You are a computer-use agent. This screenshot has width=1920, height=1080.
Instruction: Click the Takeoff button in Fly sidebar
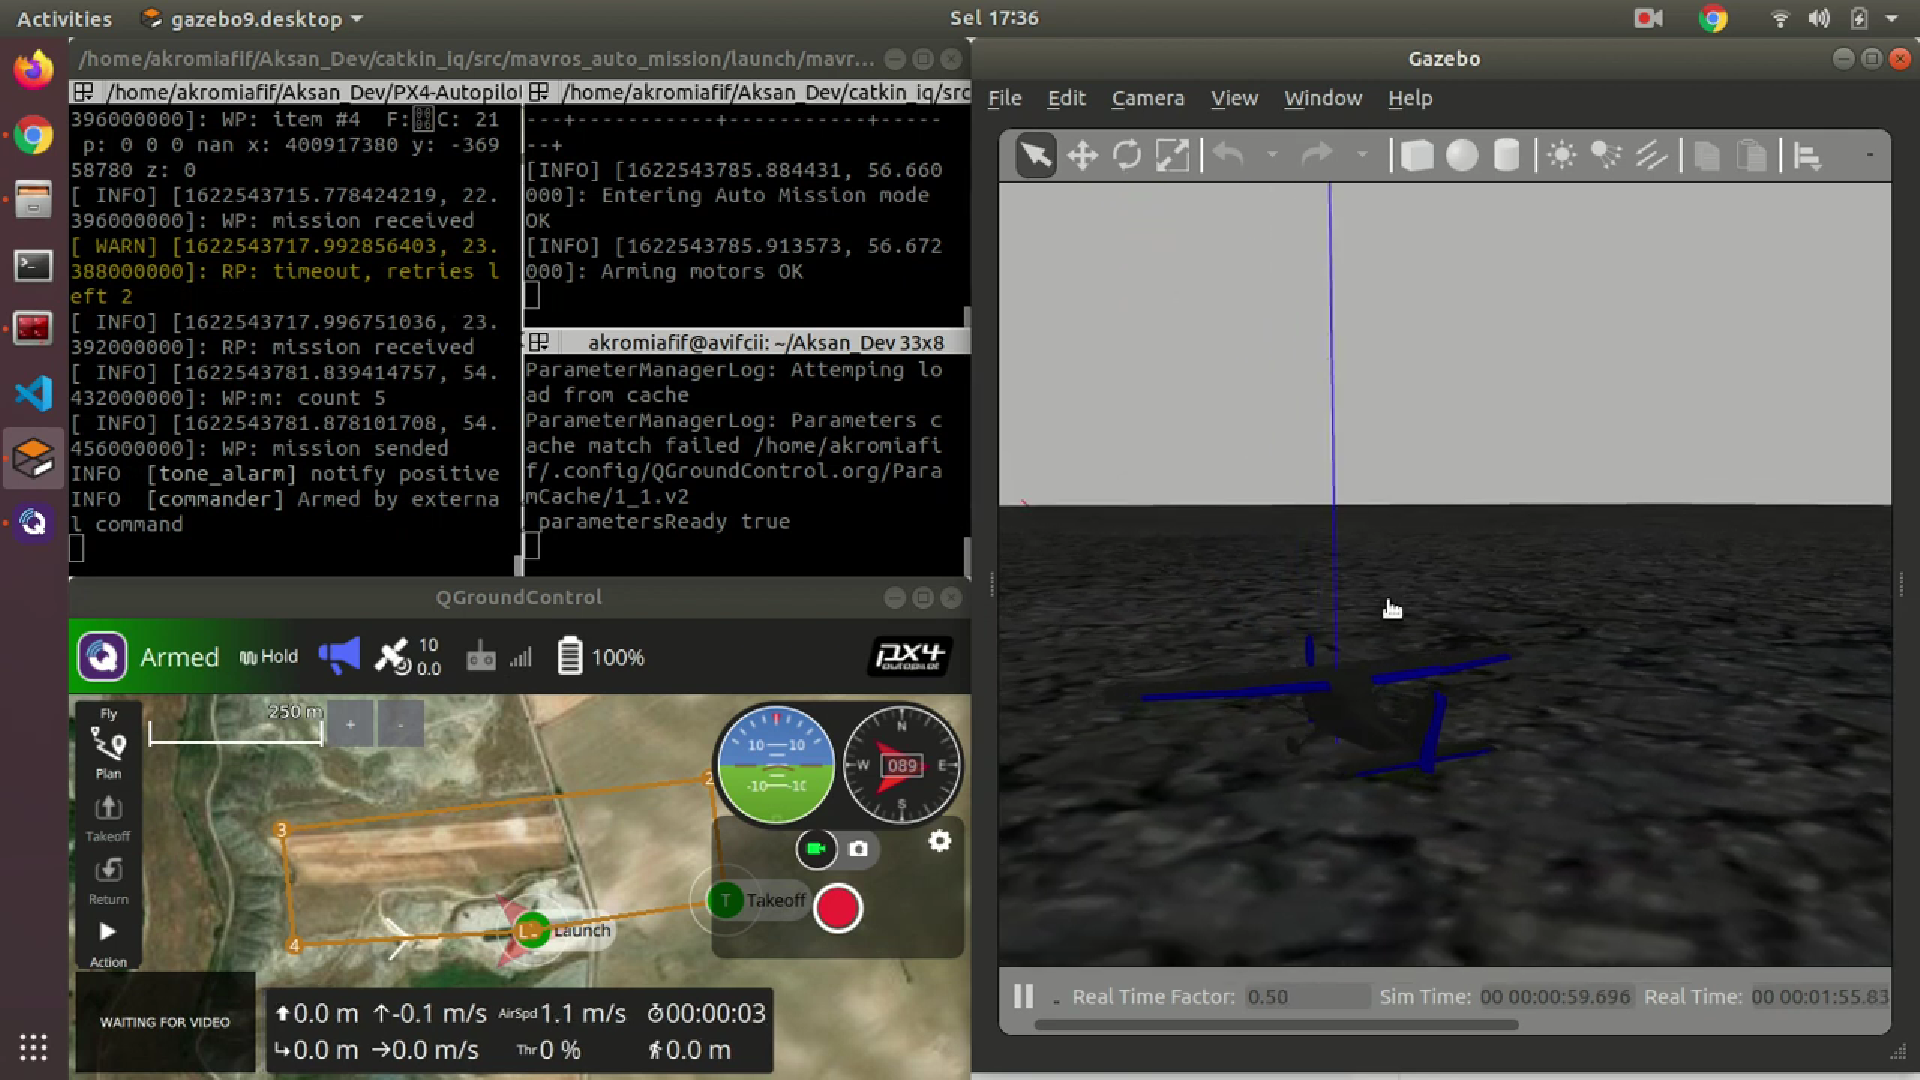(x=108, y=817)
